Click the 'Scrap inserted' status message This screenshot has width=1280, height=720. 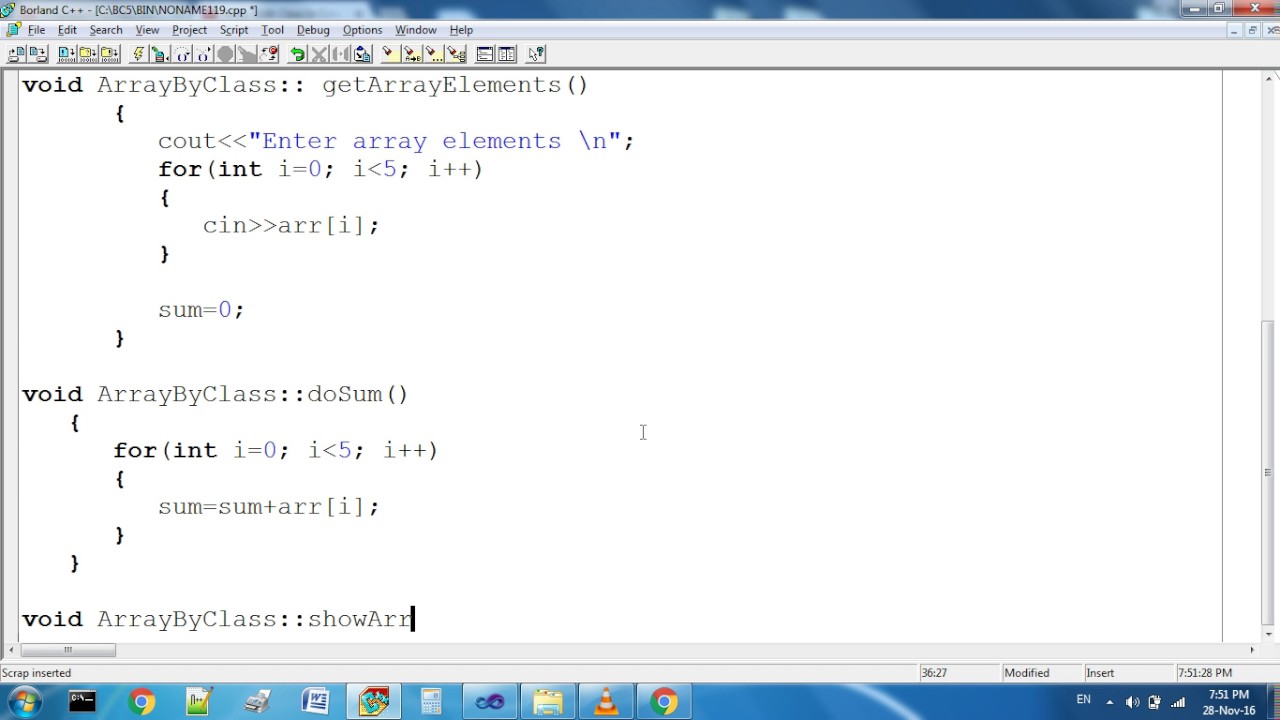pyautogui.click(x=36, y=673)
